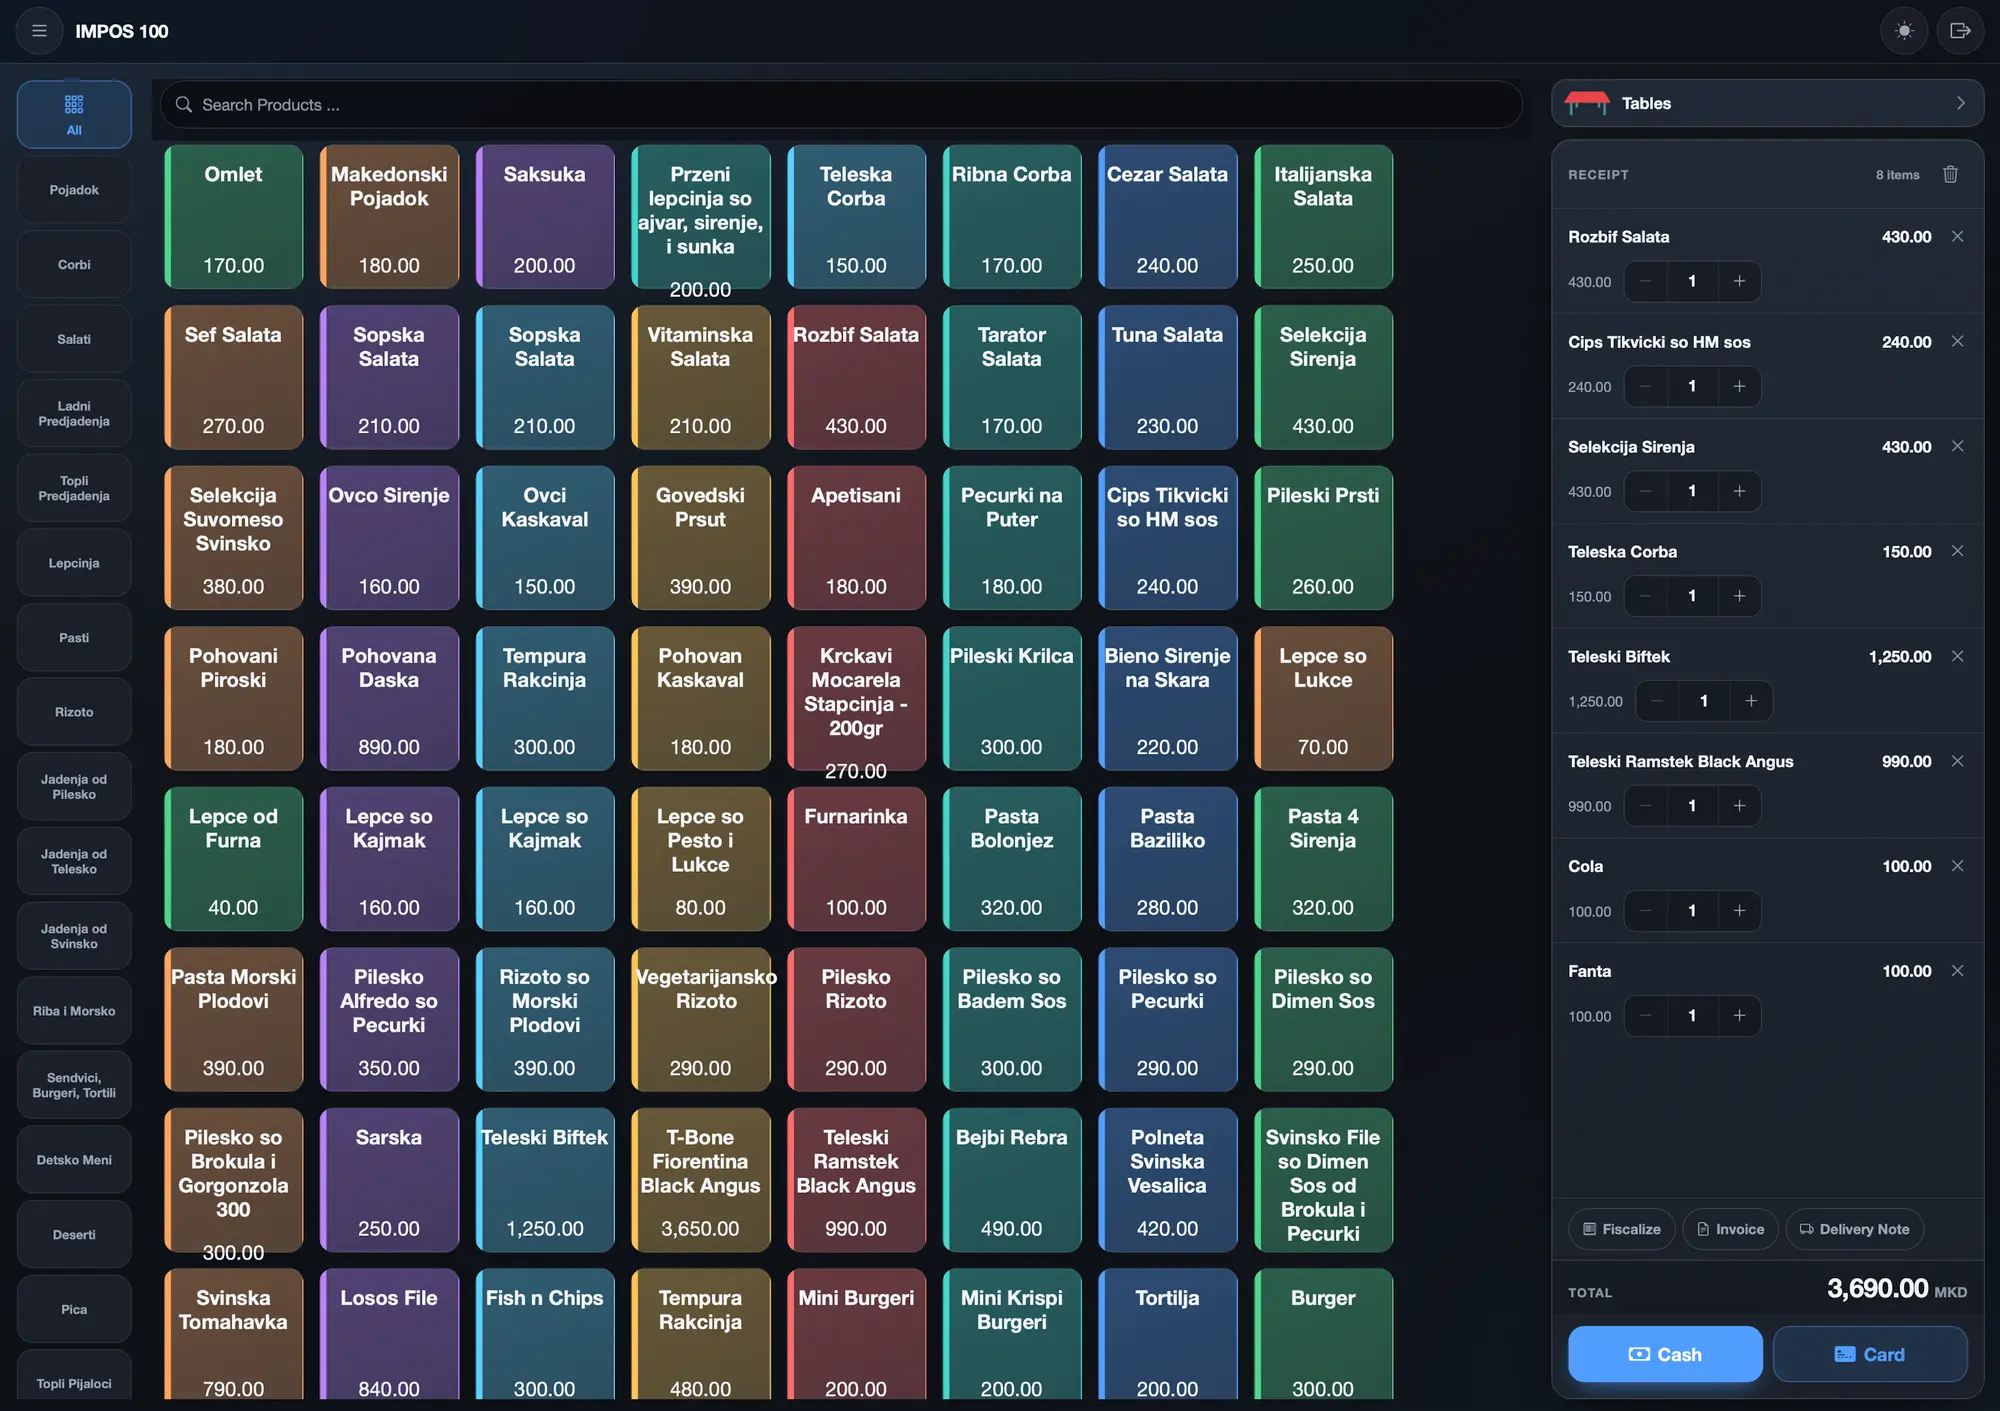This screenshot has height=1411, width=2000.
Task: Decrease Selekcija Sirenja quantity with minus
Action: (1646, 491)
